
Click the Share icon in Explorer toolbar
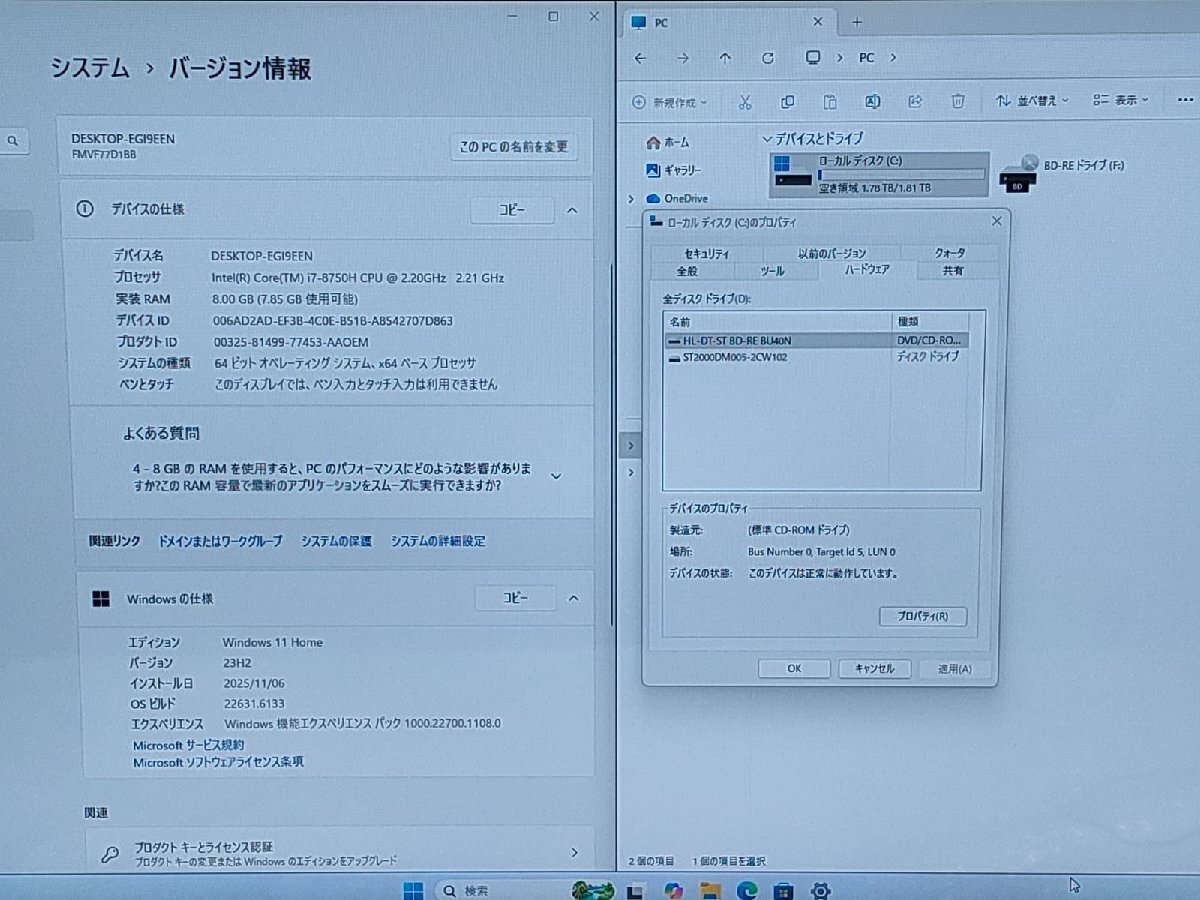point(914,101)
